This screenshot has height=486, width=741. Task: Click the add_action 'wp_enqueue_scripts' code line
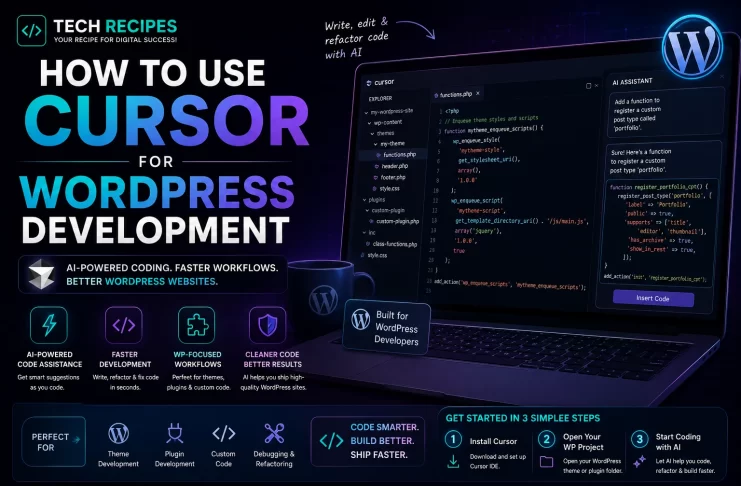click(x=510, y=285)
